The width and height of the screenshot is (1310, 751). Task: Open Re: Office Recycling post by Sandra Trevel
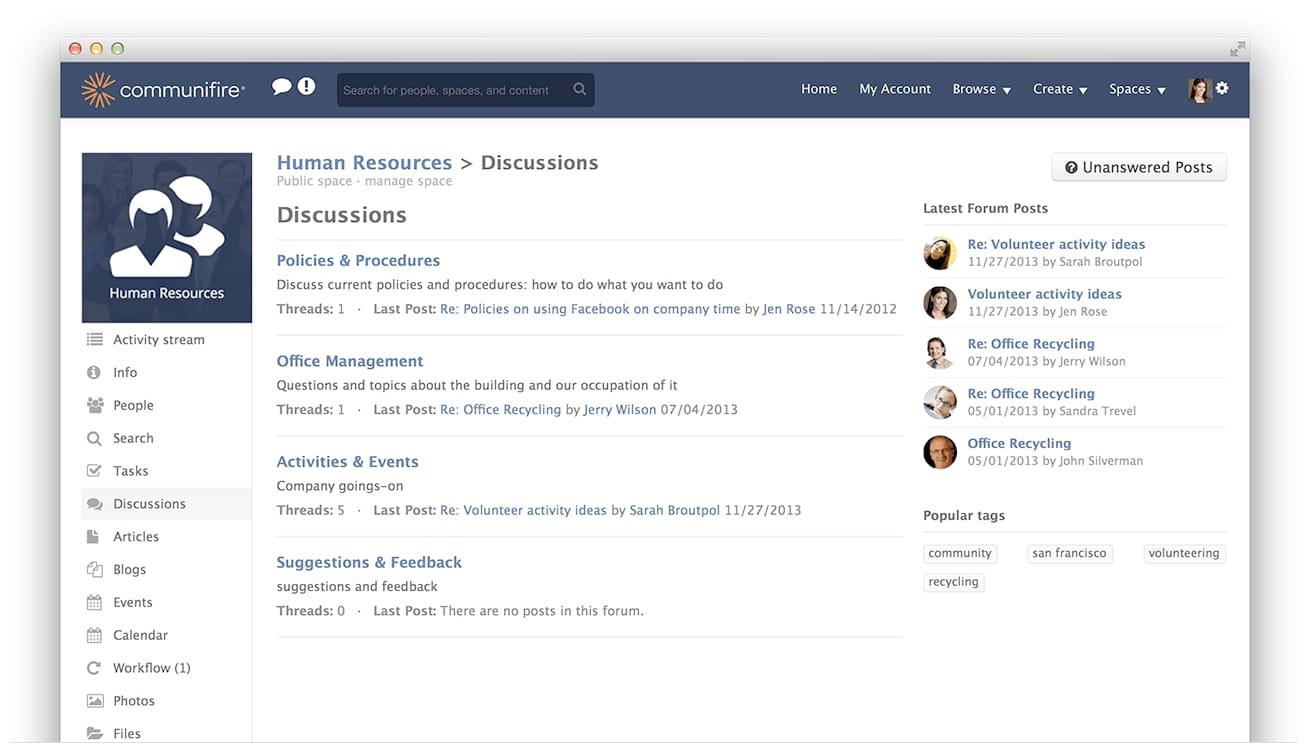[1031, 394]
